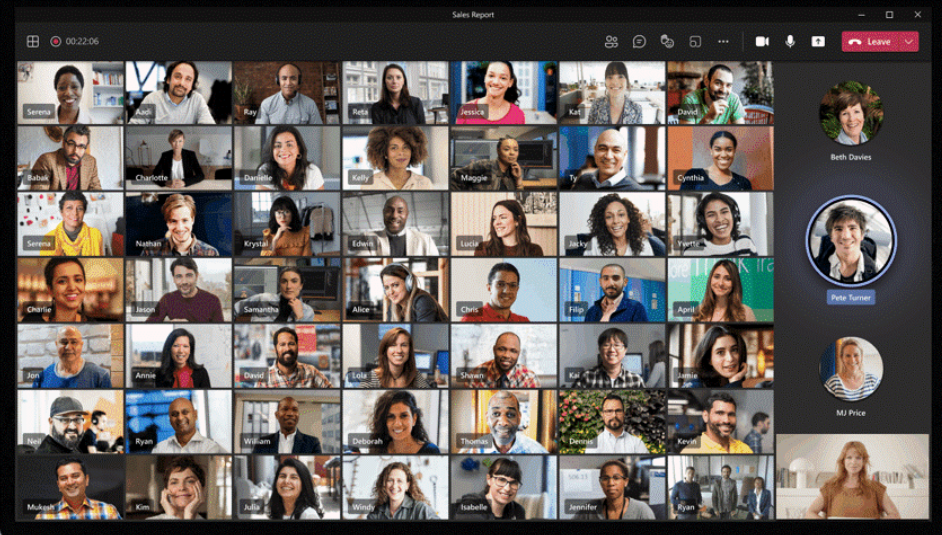Select Neil's video tile
Image resolution: width=942 pixels, height=535 pixels.
pos(70,422)
